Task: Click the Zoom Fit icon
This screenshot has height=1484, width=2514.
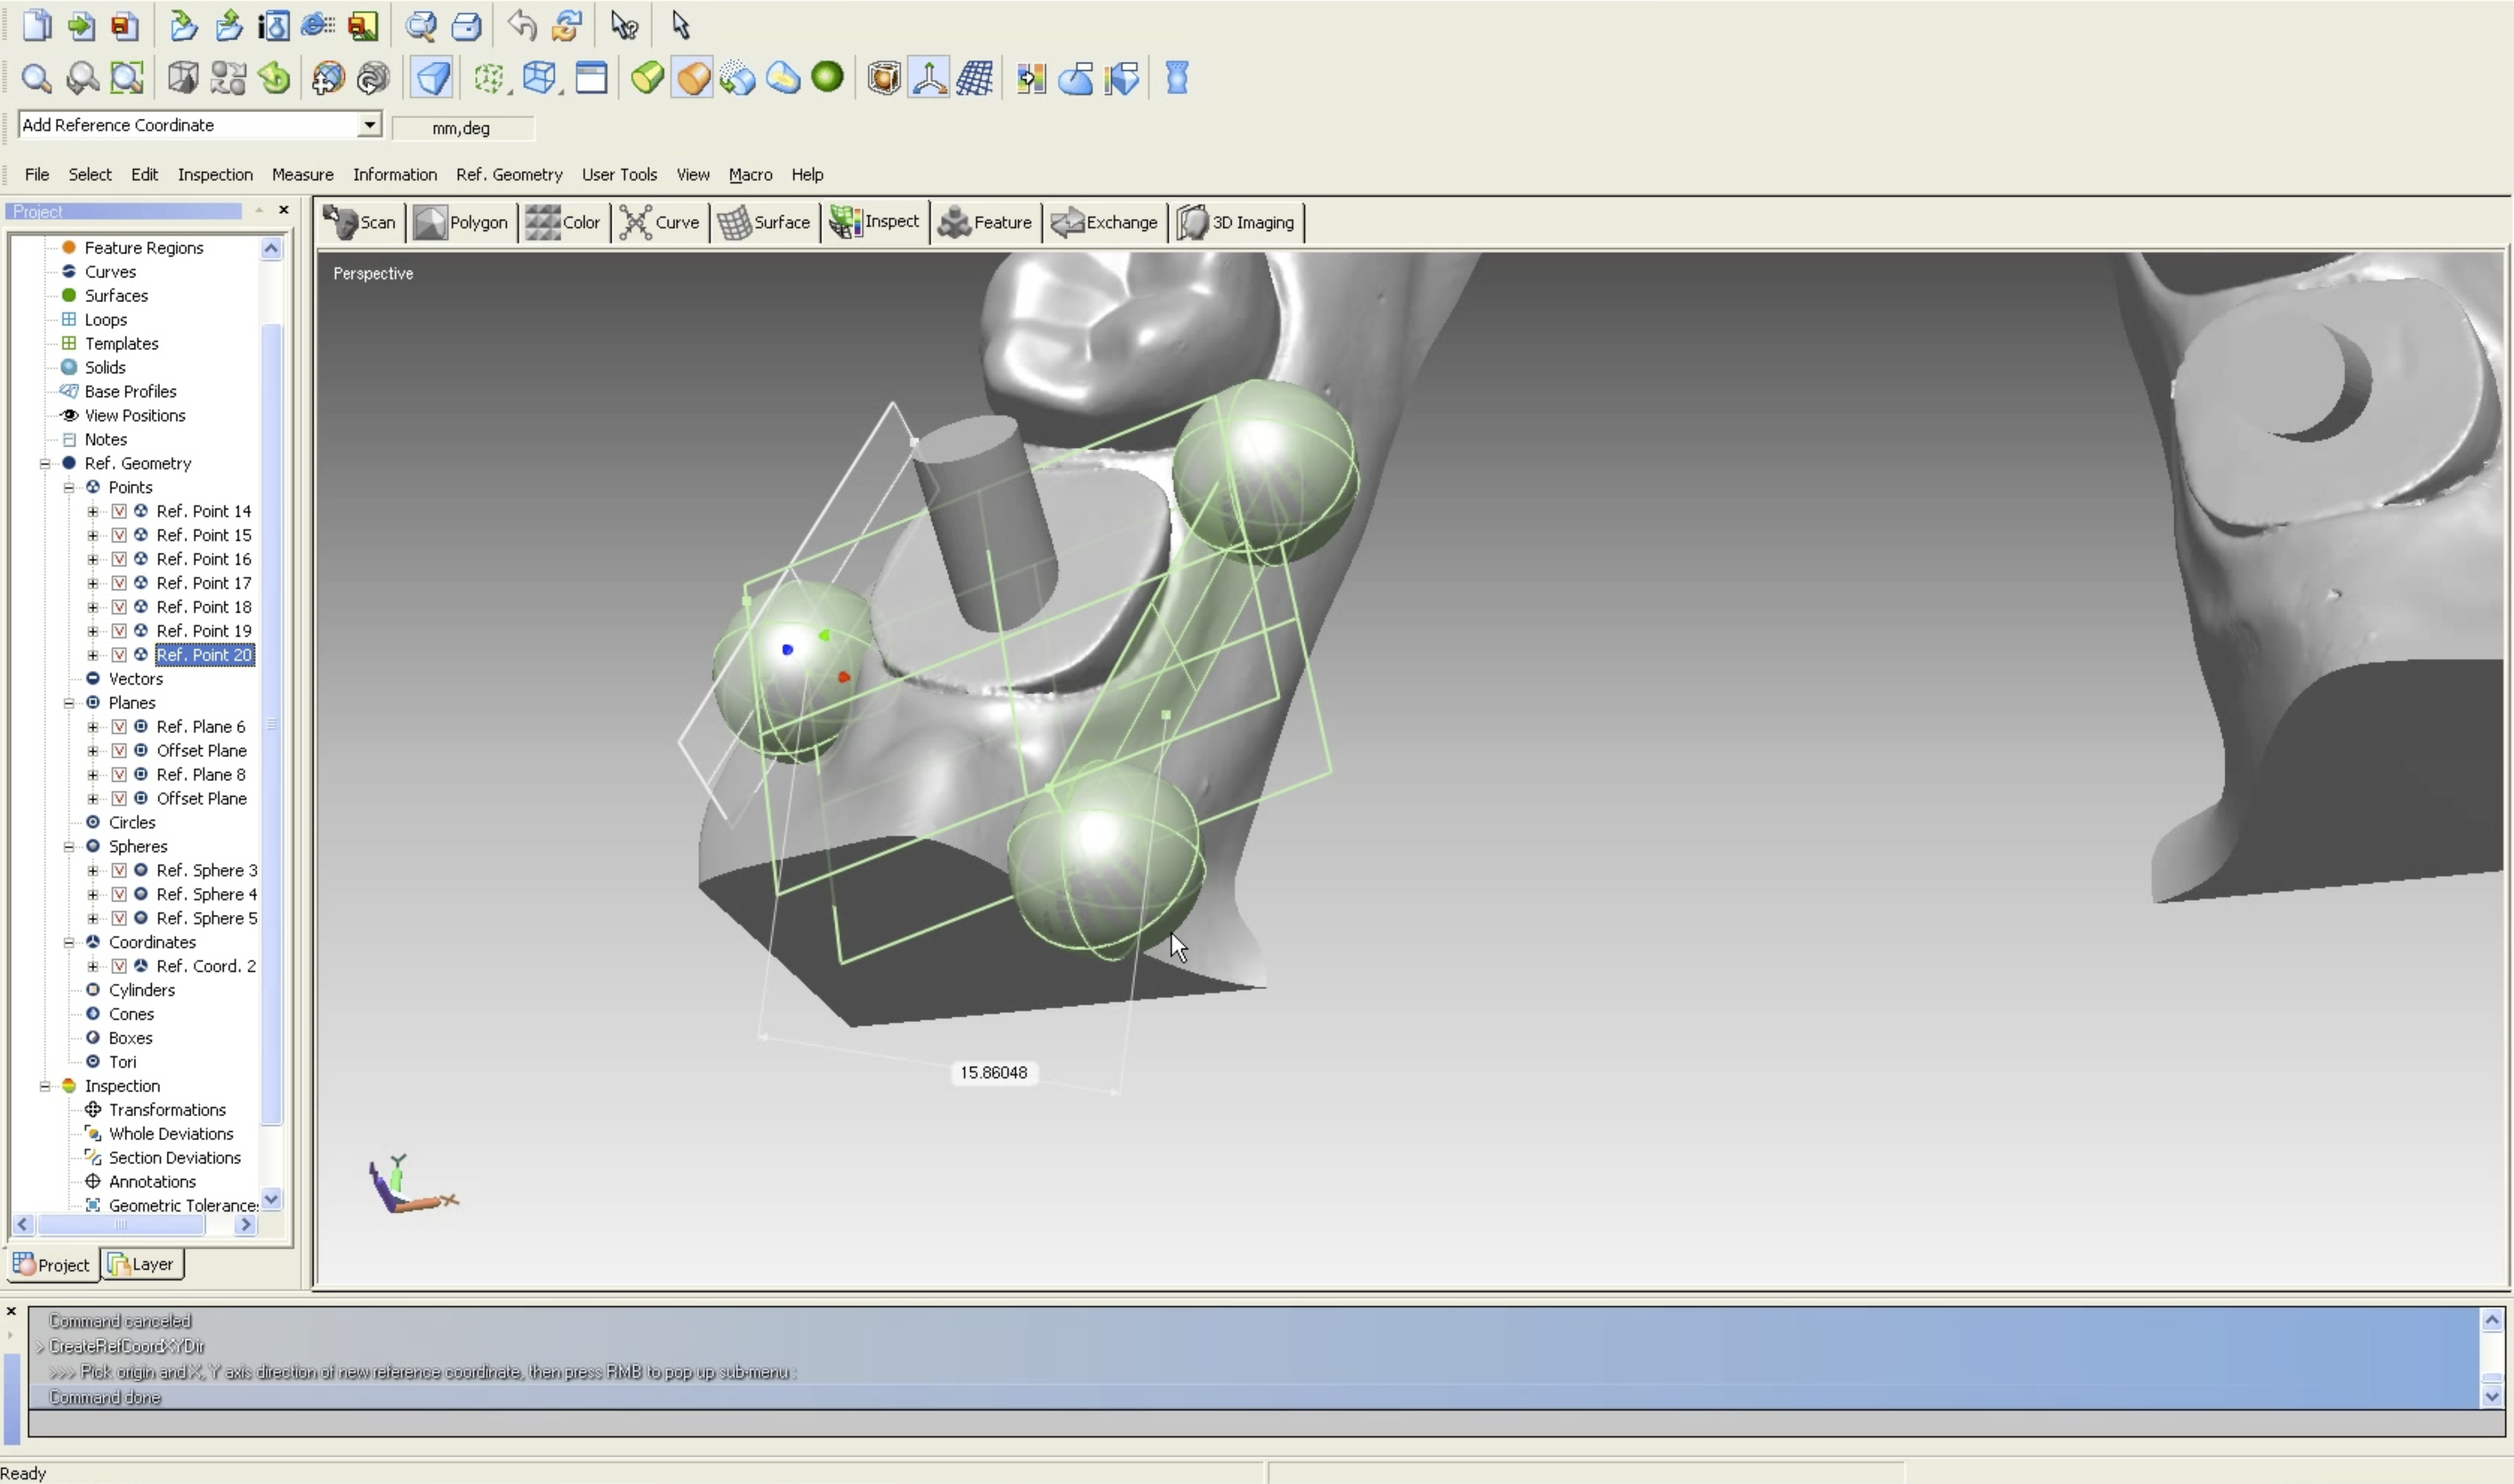Action: (127, 78)
